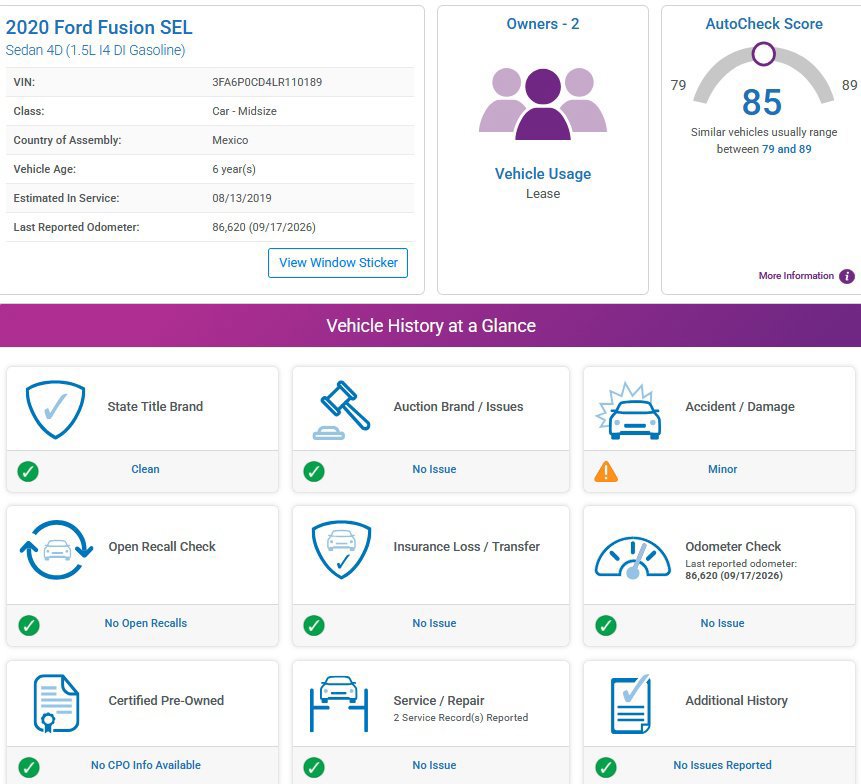Open No Issue under Insurance Loss / Transfer
Image resolution: width=861 pixels, height=784 pixels.
pyautogui.click(x=434, y=623)
